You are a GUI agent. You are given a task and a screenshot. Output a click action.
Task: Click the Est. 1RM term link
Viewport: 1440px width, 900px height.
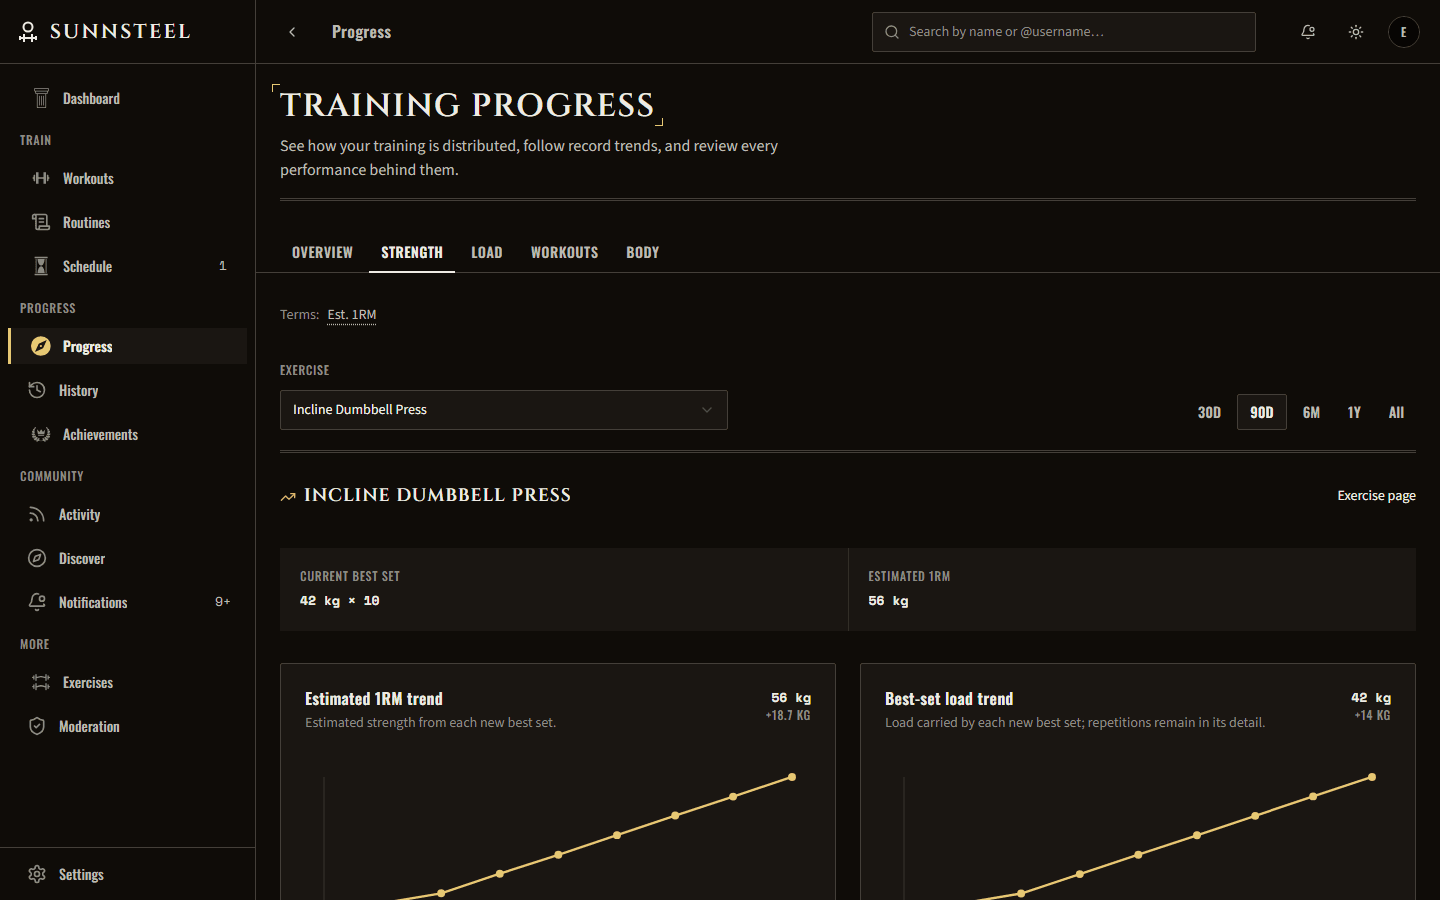click(352, 315)
